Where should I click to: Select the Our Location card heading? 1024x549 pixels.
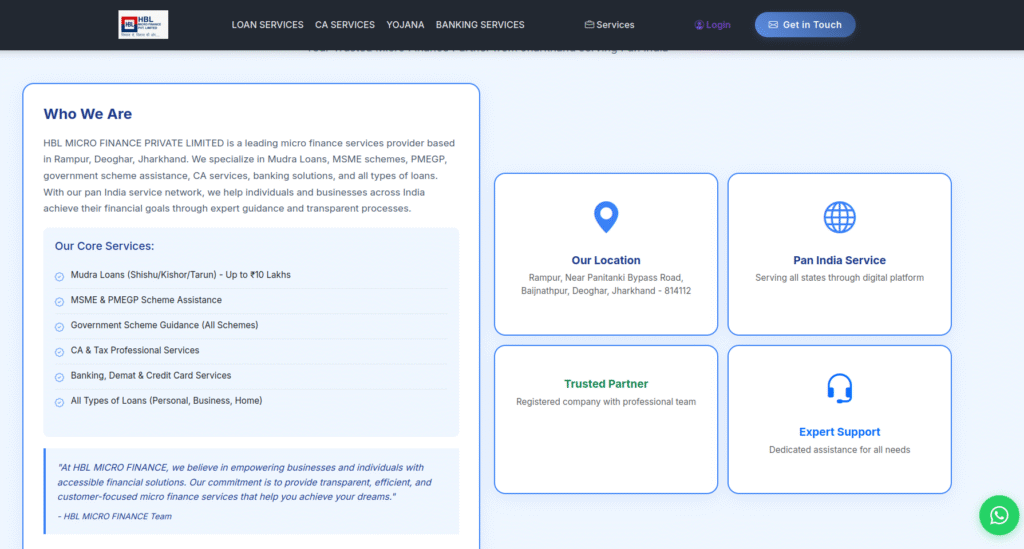click(x=605, y=260)
